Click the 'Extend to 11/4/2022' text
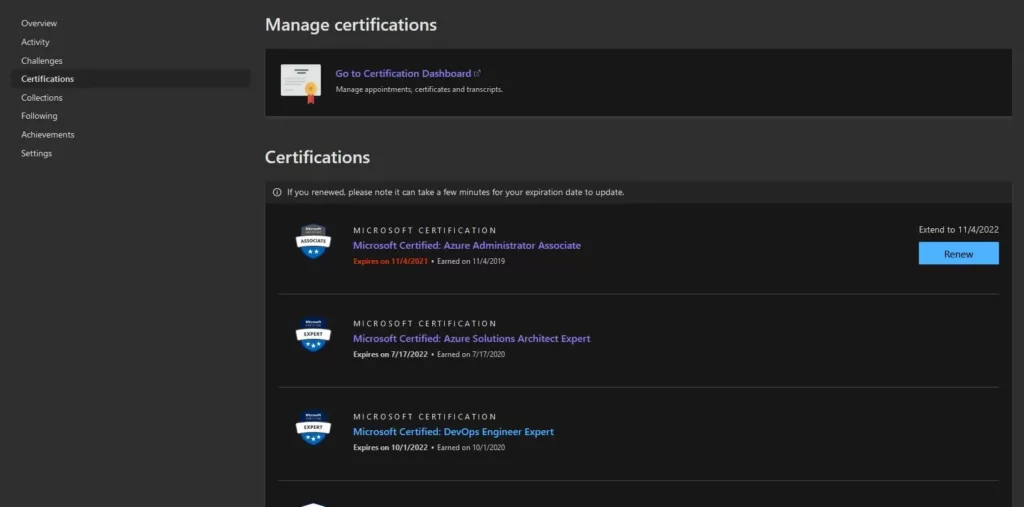 click(959, 230)
